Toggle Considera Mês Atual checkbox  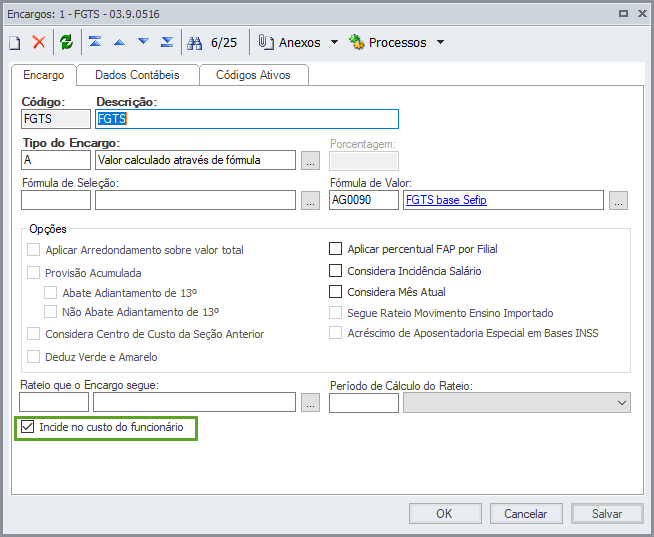pyautogui.click(x=336, y=292)
